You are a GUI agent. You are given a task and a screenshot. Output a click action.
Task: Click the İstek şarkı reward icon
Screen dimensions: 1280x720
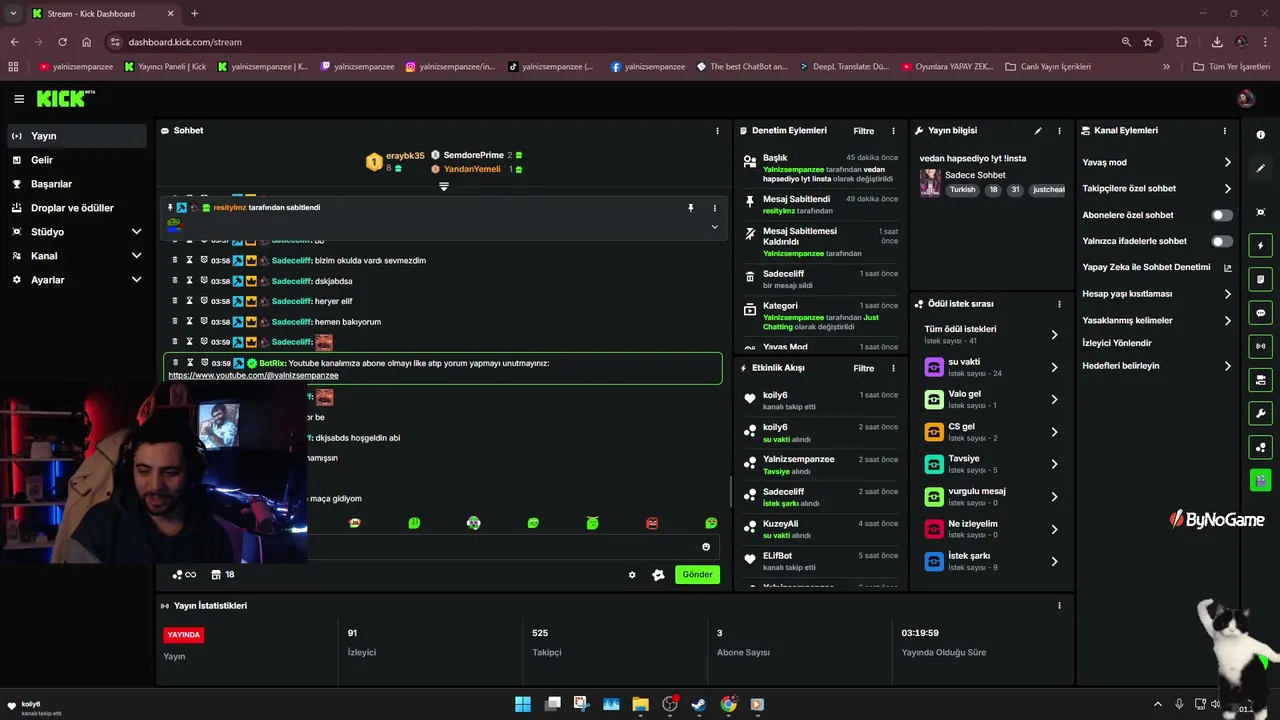[x=934, y=561]
